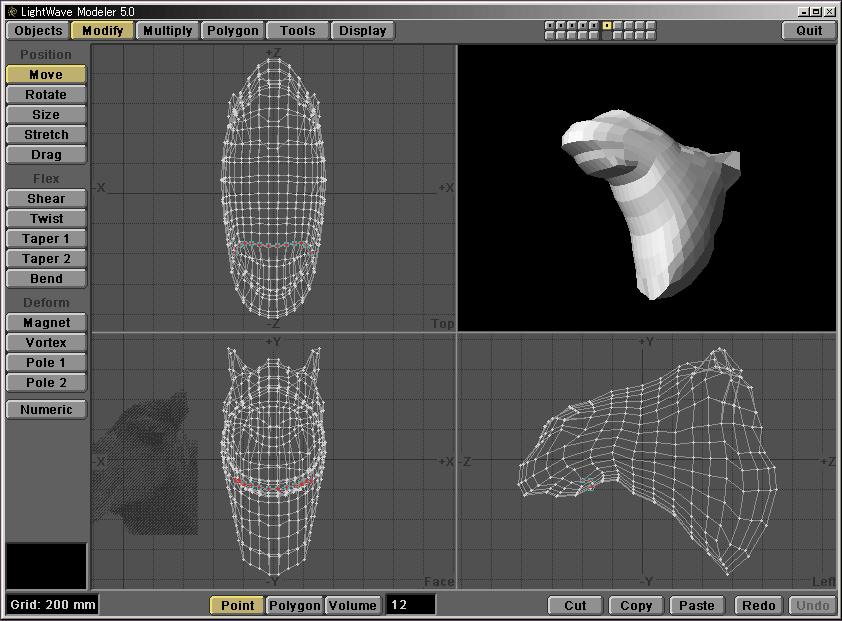
Task: Select the Rotate tool
Action: [46, 95]
